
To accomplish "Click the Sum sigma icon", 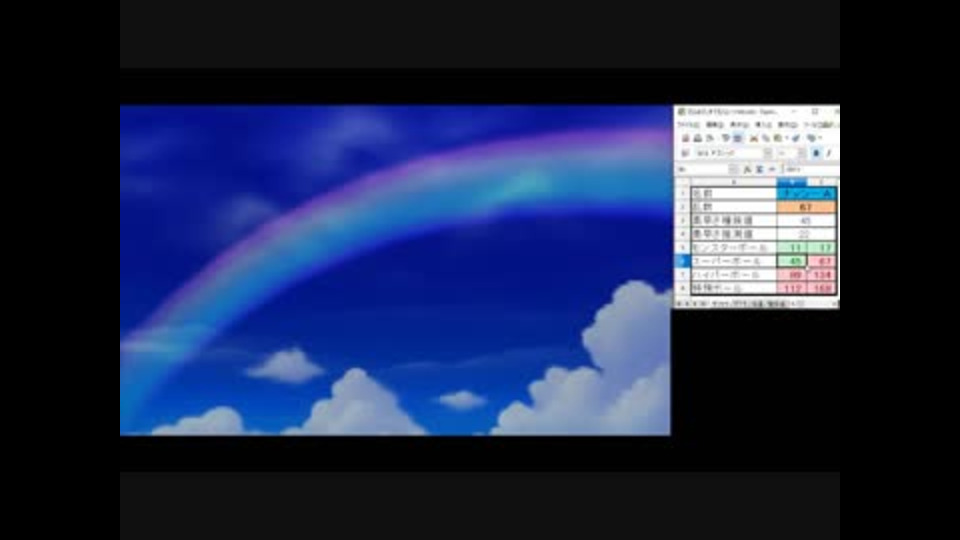I will [759, 169].
